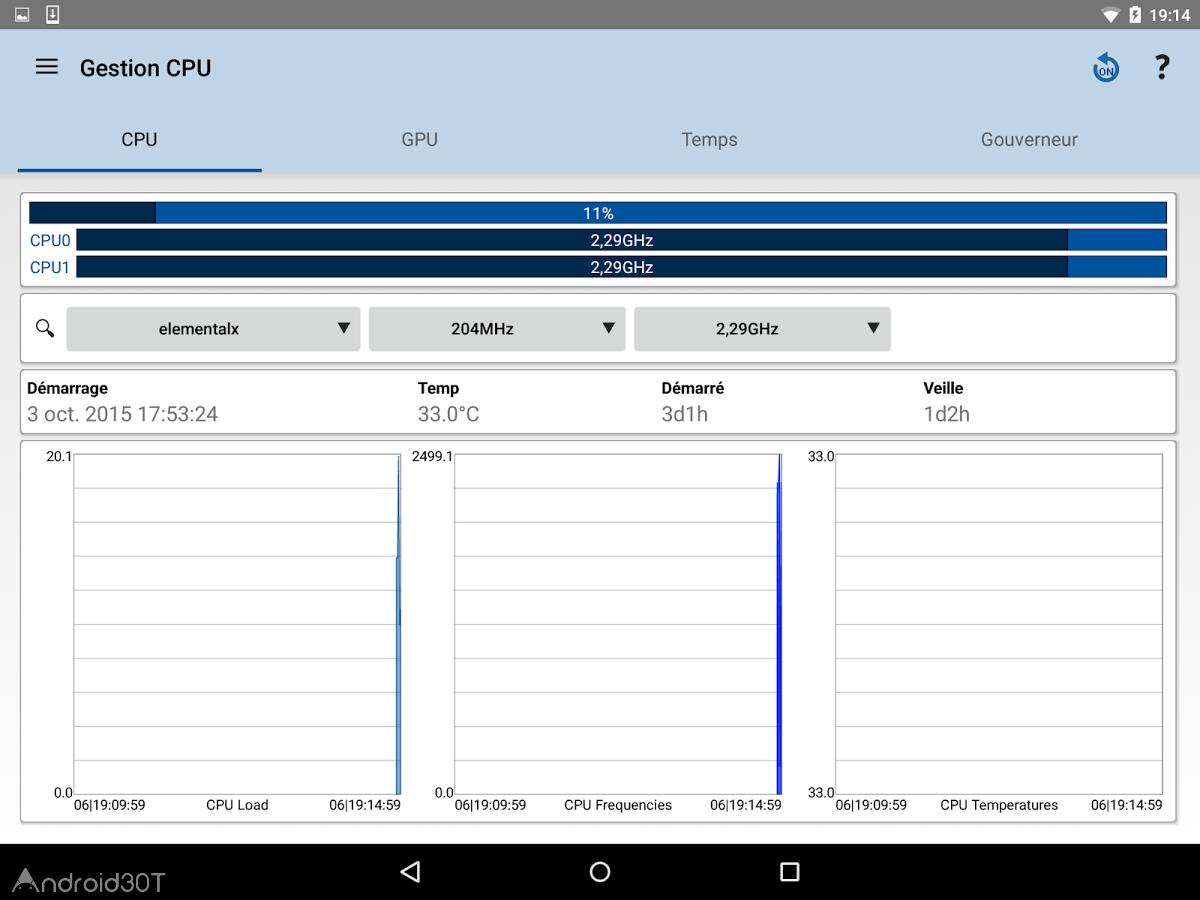Tap the CPU Frequencies graph
Viewport: 1200px width, 900px height.
point(618,624)
